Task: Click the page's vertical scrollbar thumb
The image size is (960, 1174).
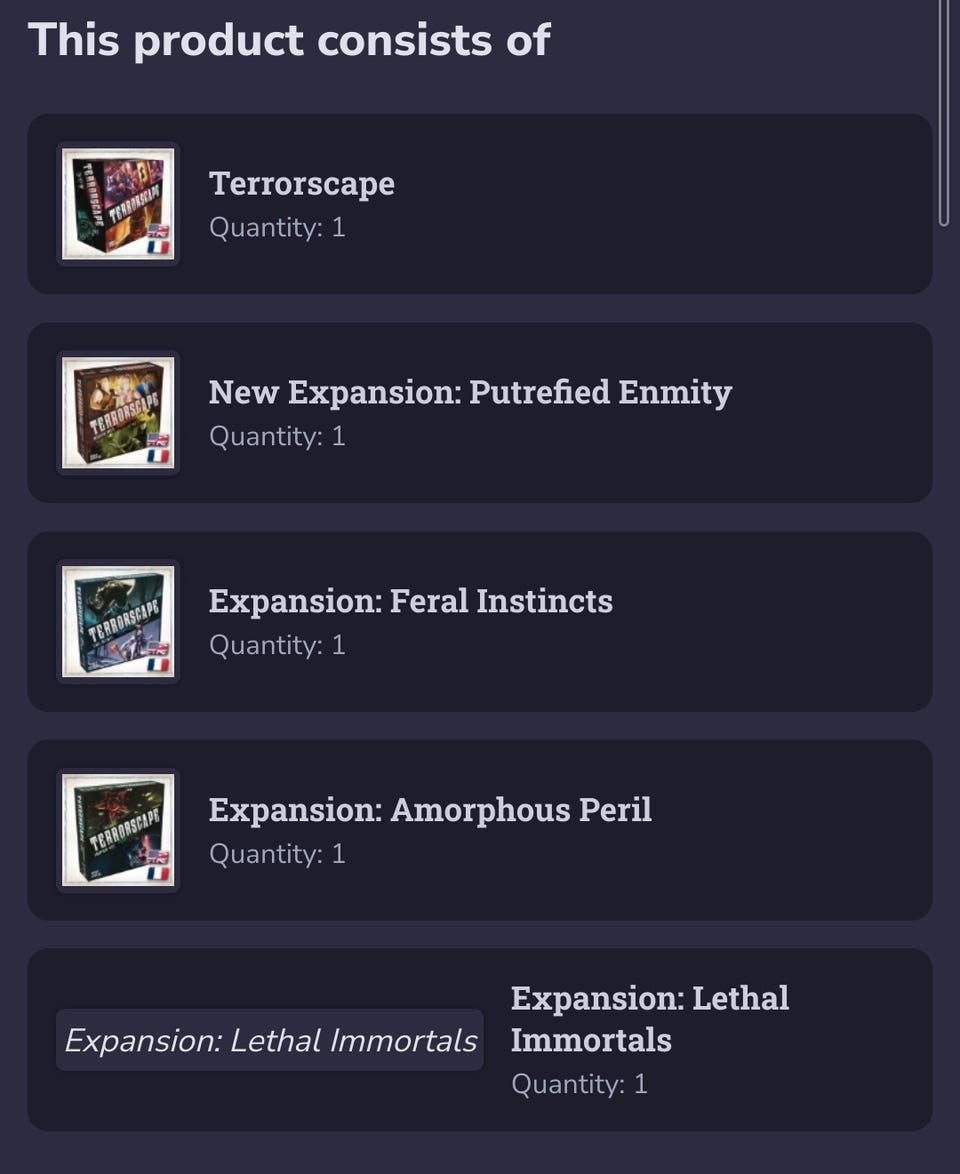Action: coord(944,110)
